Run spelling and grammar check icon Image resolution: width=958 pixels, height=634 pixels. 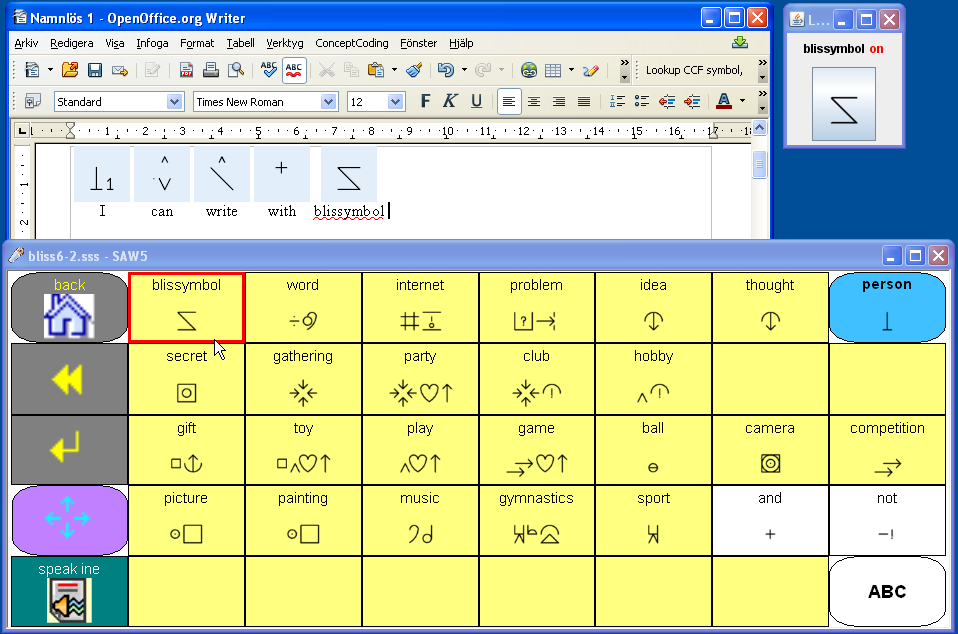[269, 70]
